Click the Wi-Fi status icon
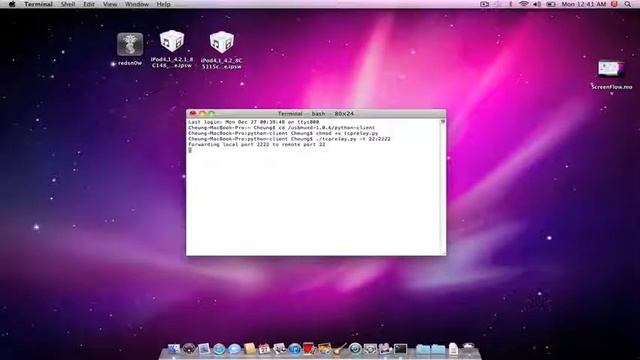The width and height of the screenshot is (640, 360). tap(524, 4)
